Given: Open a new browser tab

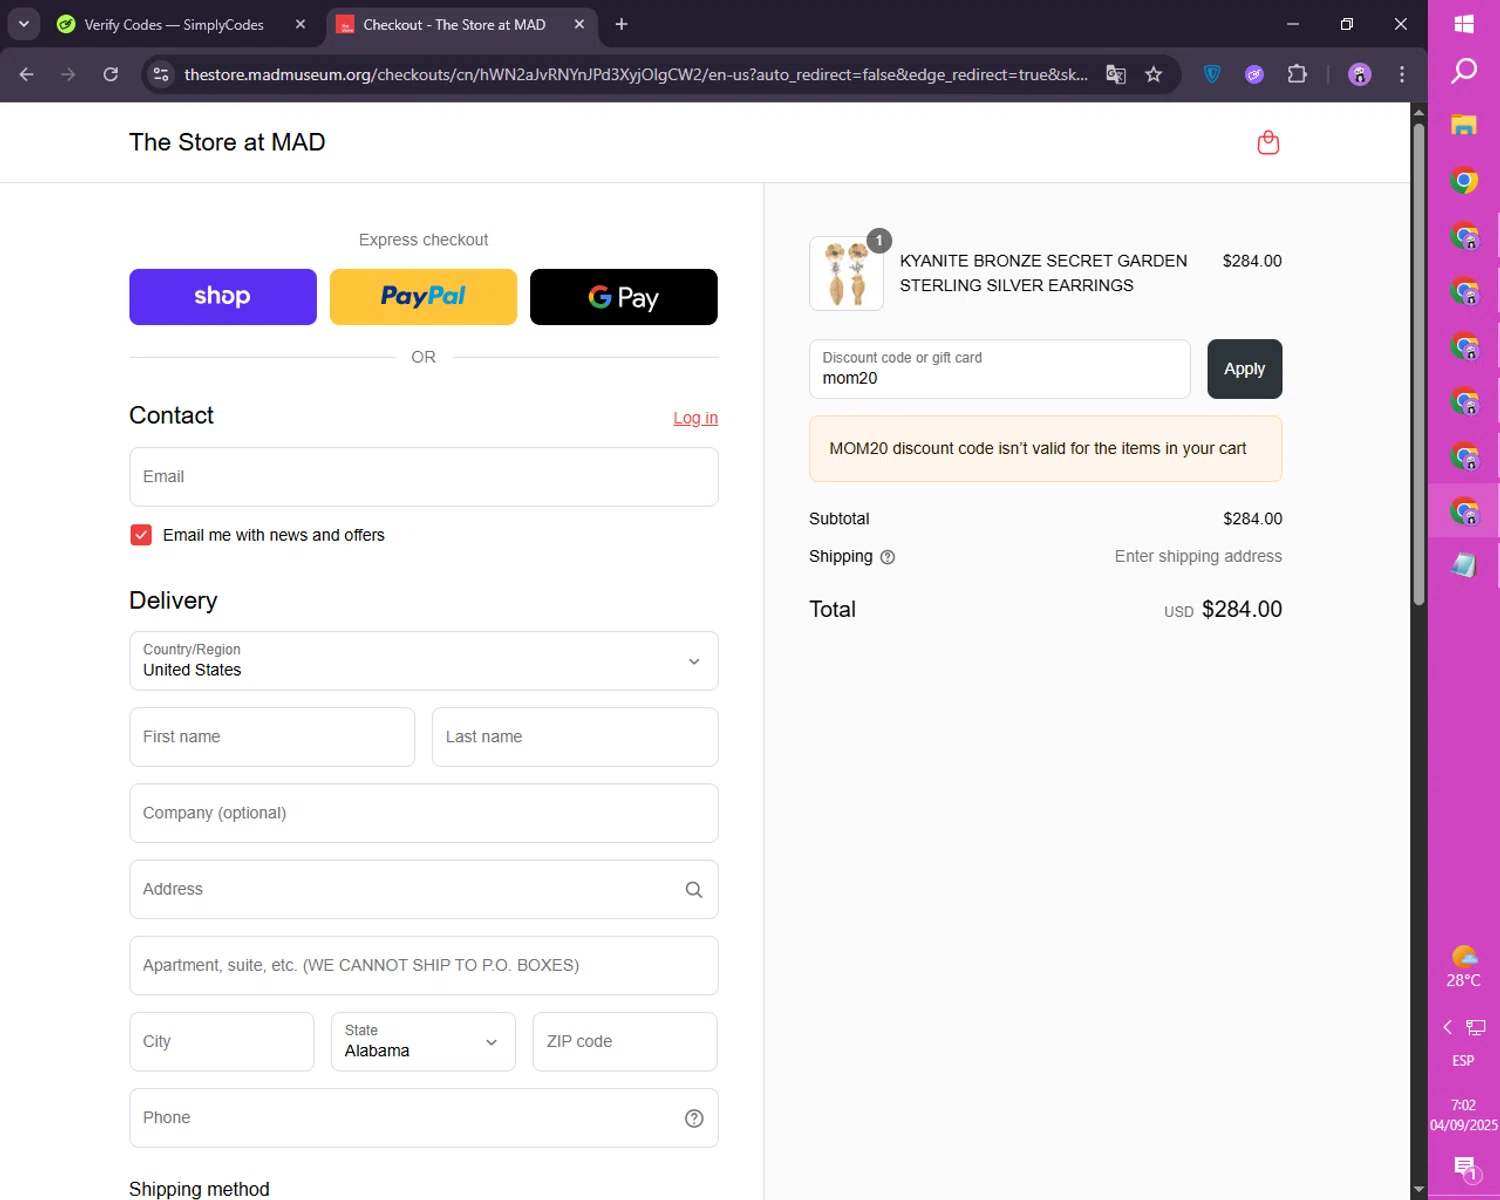Looking at the screenshot, I should tap(621, 24).
